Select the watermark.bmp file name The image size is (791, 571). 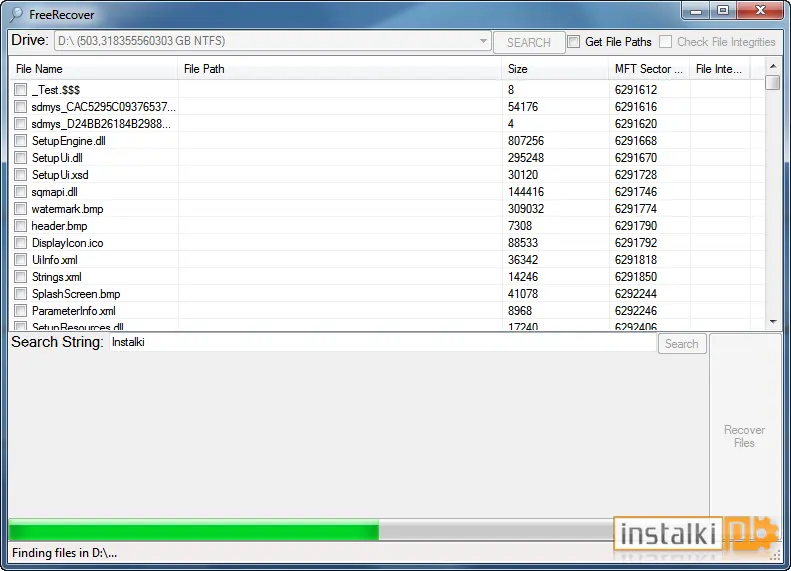click(67, 209)
